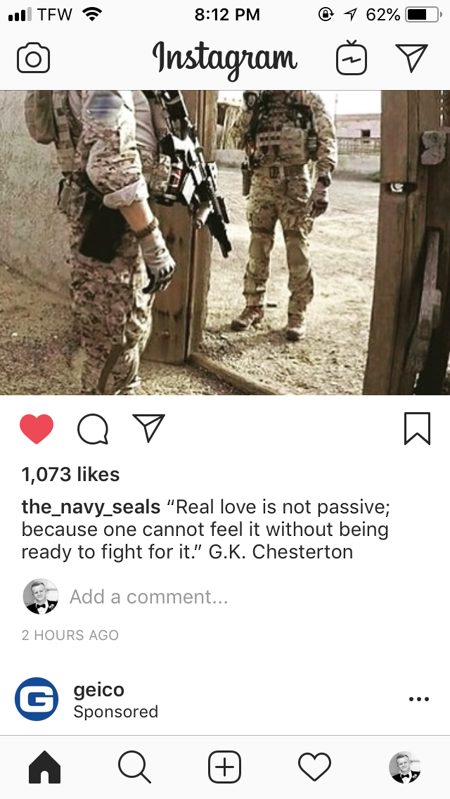Open IGTV from the header
Image resolution: width=450 pixels, height=799 pixels.
[x=351, y=58]
